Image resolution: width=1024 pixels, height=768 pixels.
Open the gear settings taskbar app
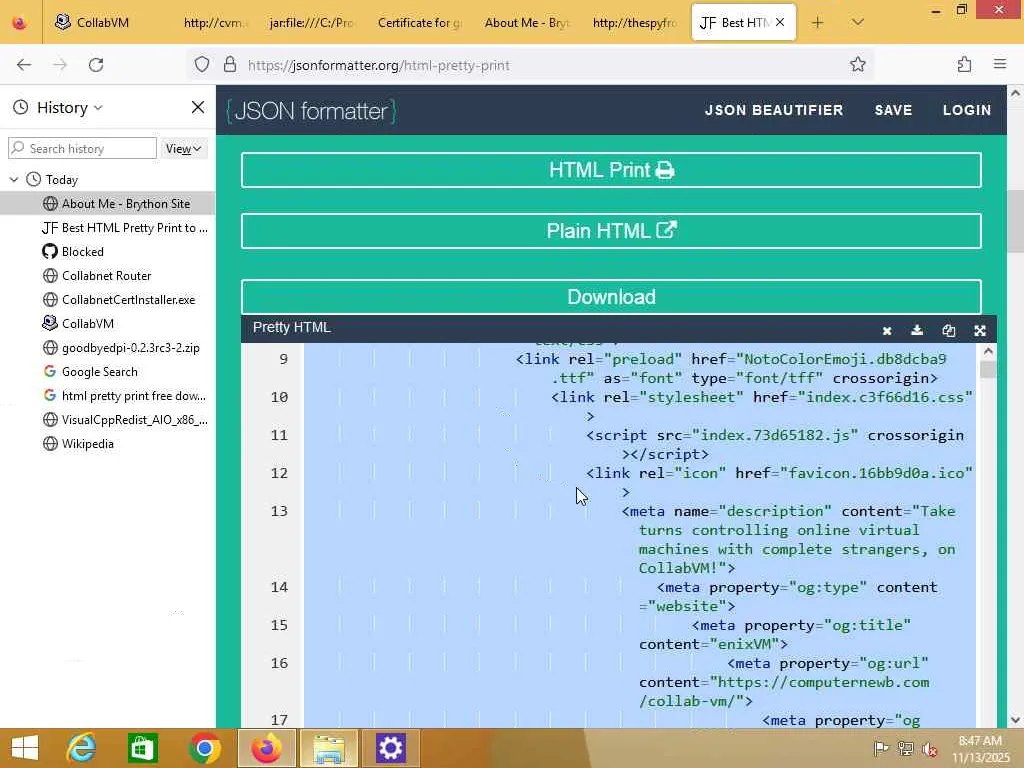pos(391,748)
